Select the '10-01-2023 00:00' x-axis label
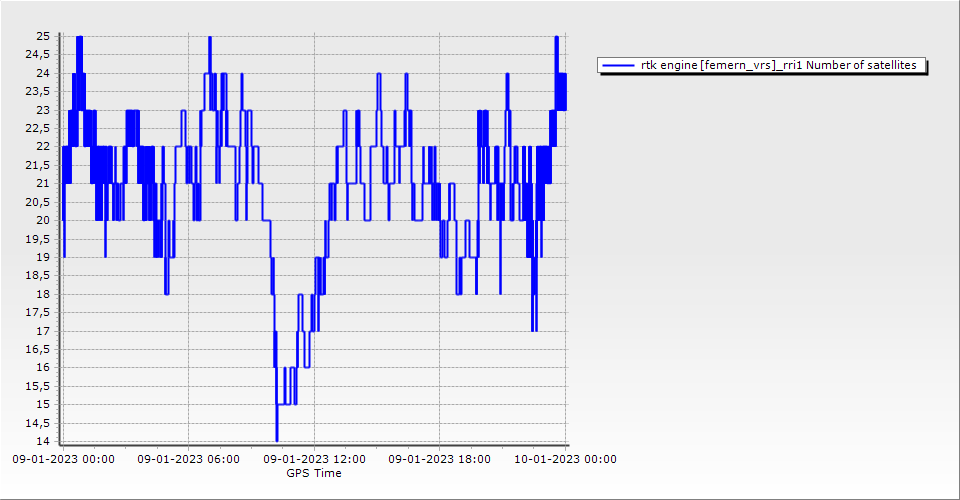 coord(565,460)
